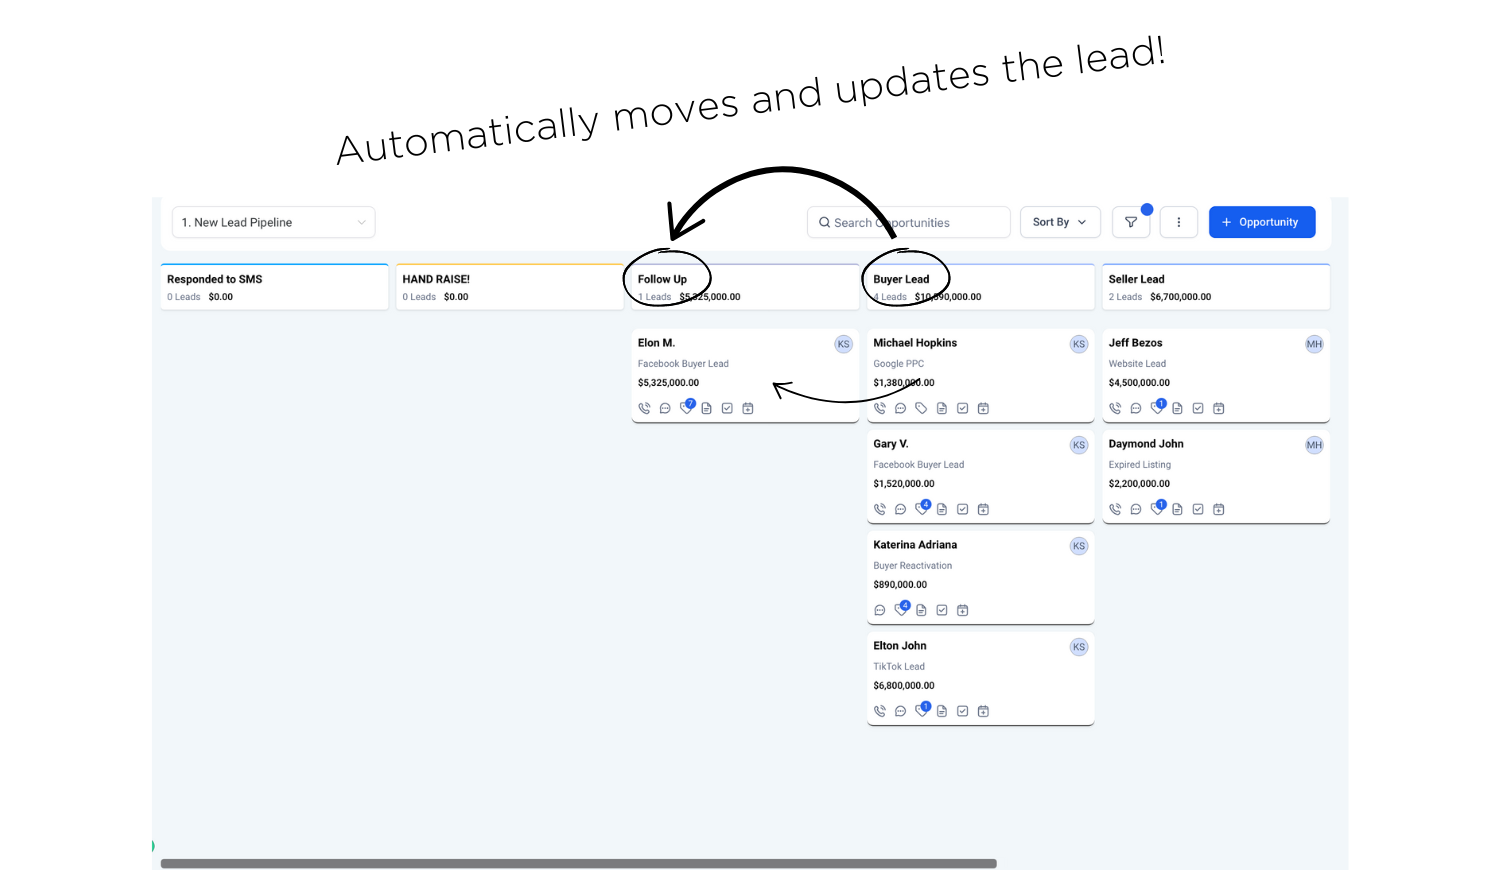Open the Katerina Adriana lead name
The width and height of the screenshot is (1500, 870).
click(915, 545)
